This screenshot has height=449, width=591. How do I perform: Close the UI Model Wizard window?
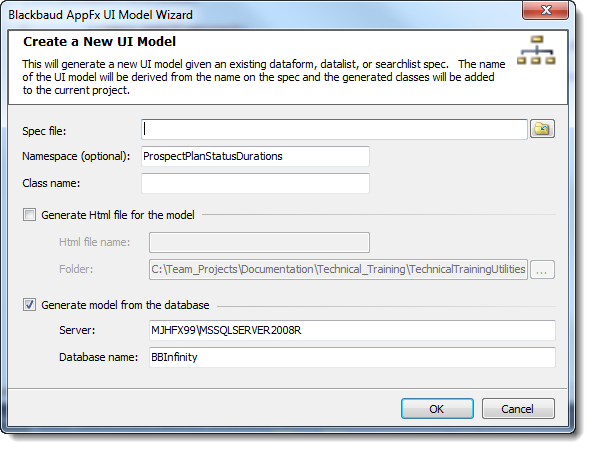[545, 10]
